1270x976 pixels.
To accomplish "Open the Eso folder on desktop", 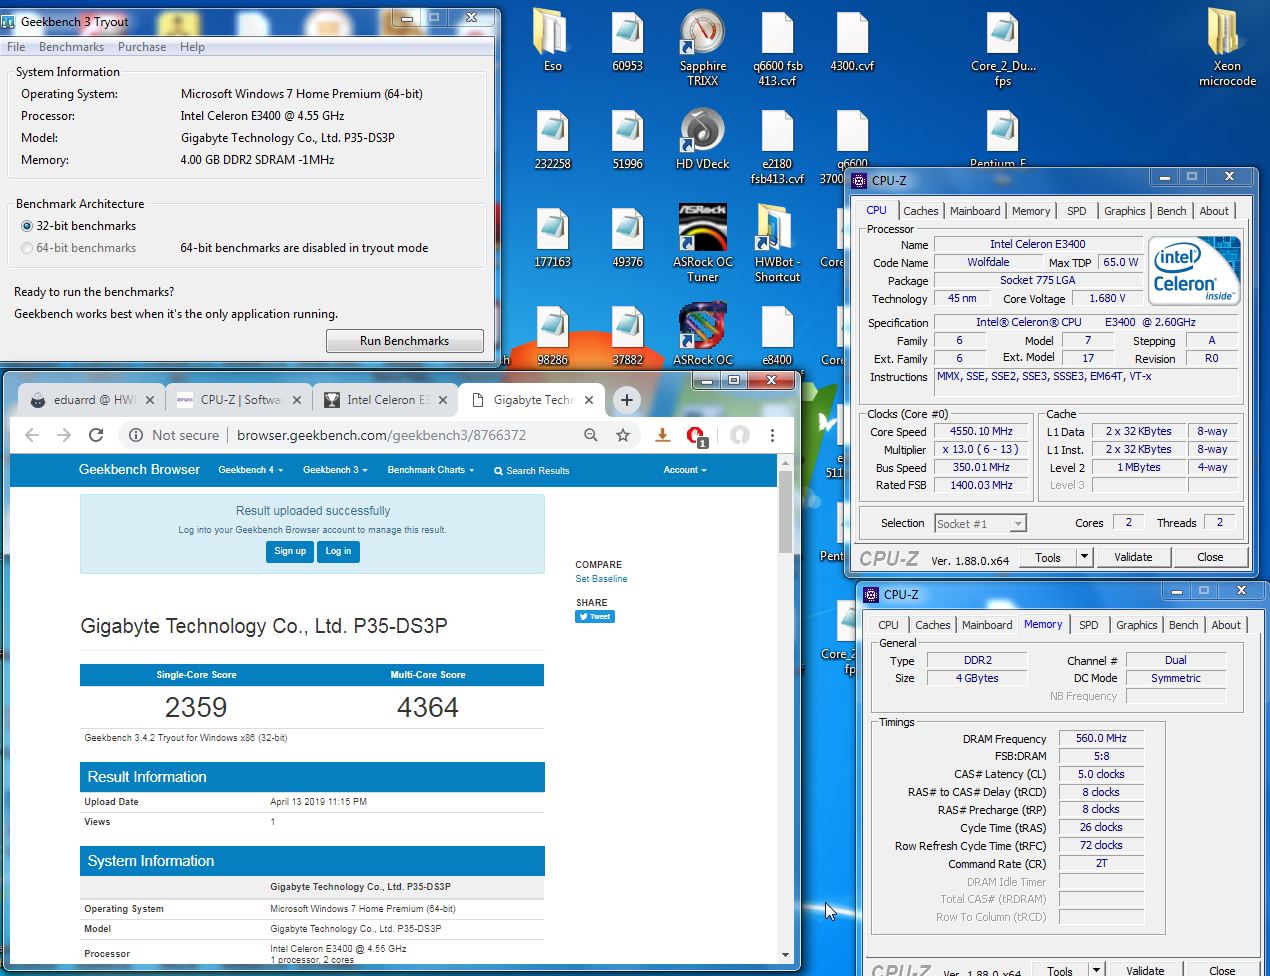I will (x=552, y=41).
